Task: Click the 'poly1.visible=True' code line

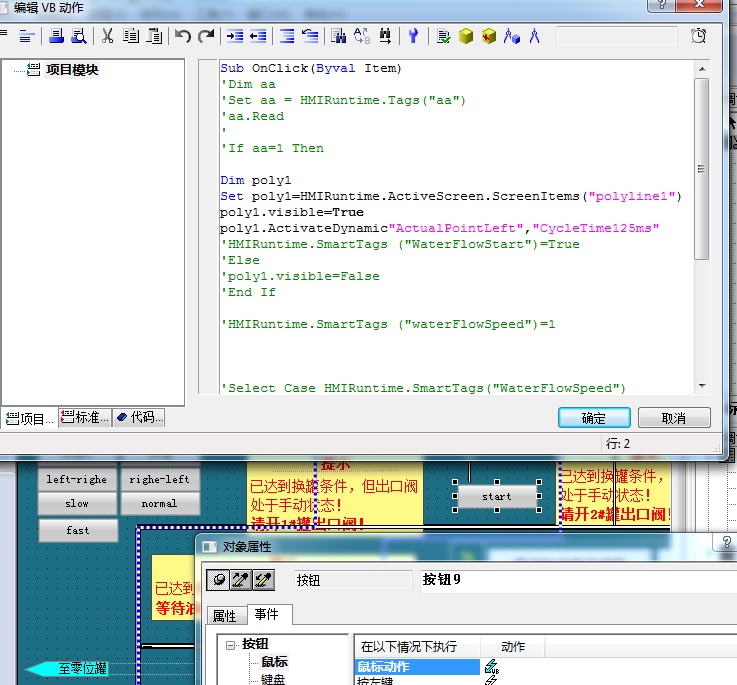Action: pyautogui.click(x=292, y=212)
